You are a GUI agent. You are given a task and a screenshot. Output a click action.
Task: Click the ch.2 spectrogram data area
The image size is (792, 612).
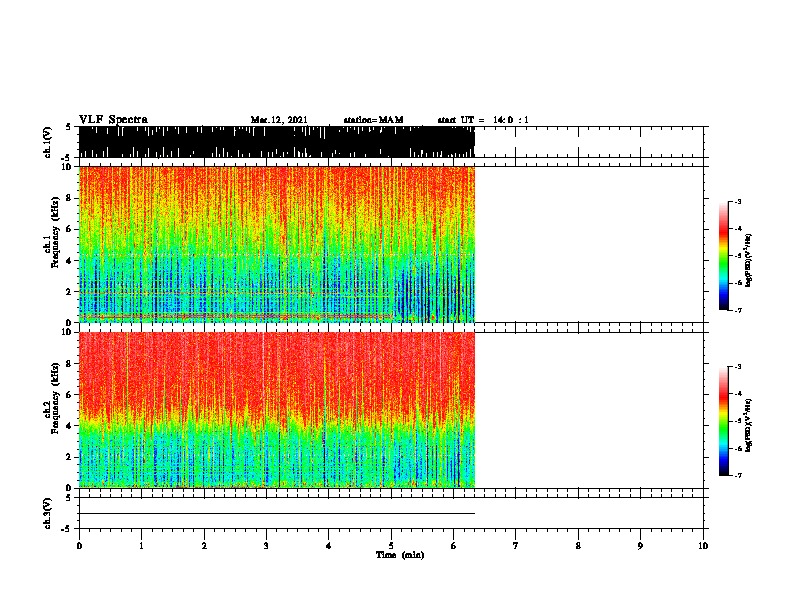pos(277,410)
